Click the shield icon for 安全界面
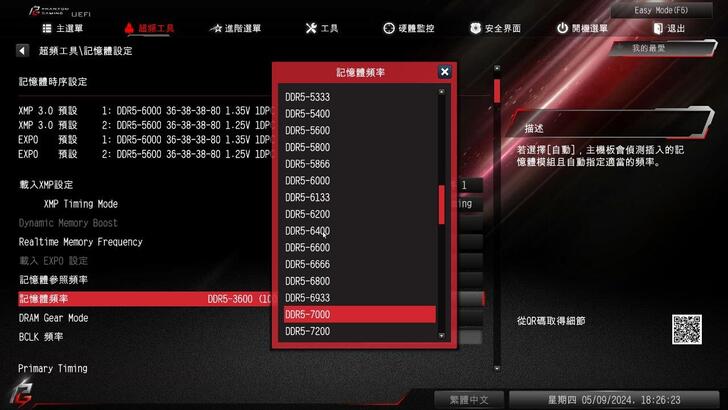 pos(475,28)
